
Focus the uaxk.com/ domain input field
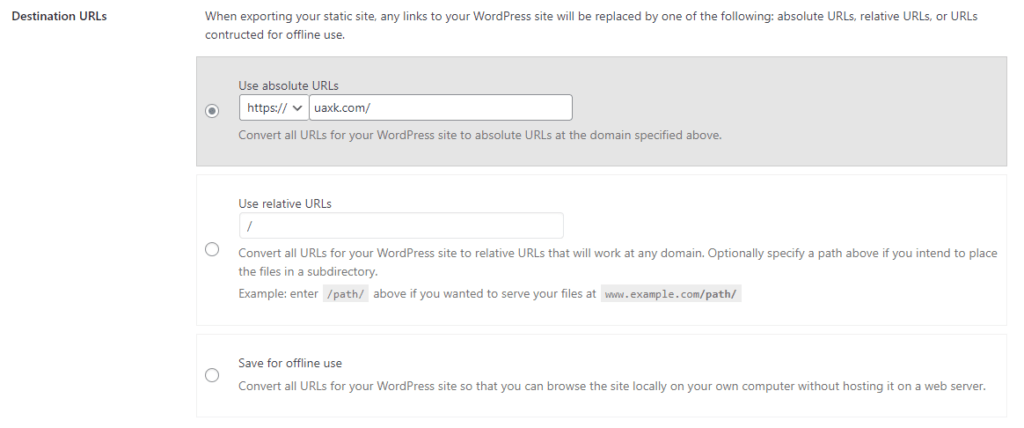tap(441, 108)
